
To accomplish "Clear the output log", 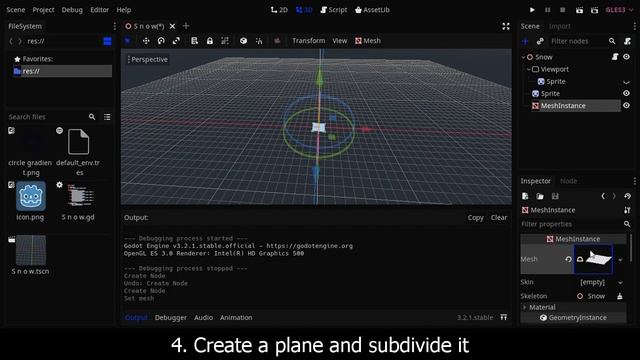I will [499, 218].
